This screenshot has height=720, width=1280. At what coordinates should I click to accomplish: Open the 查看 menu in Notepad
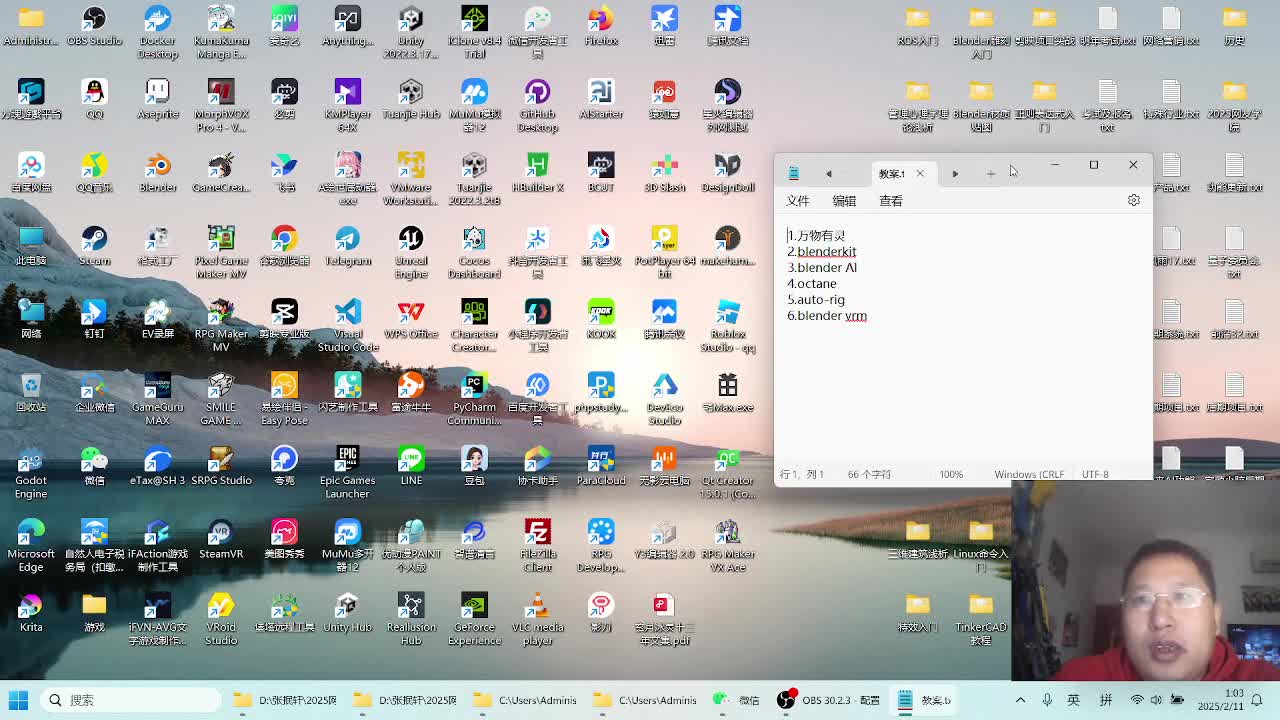890,201
